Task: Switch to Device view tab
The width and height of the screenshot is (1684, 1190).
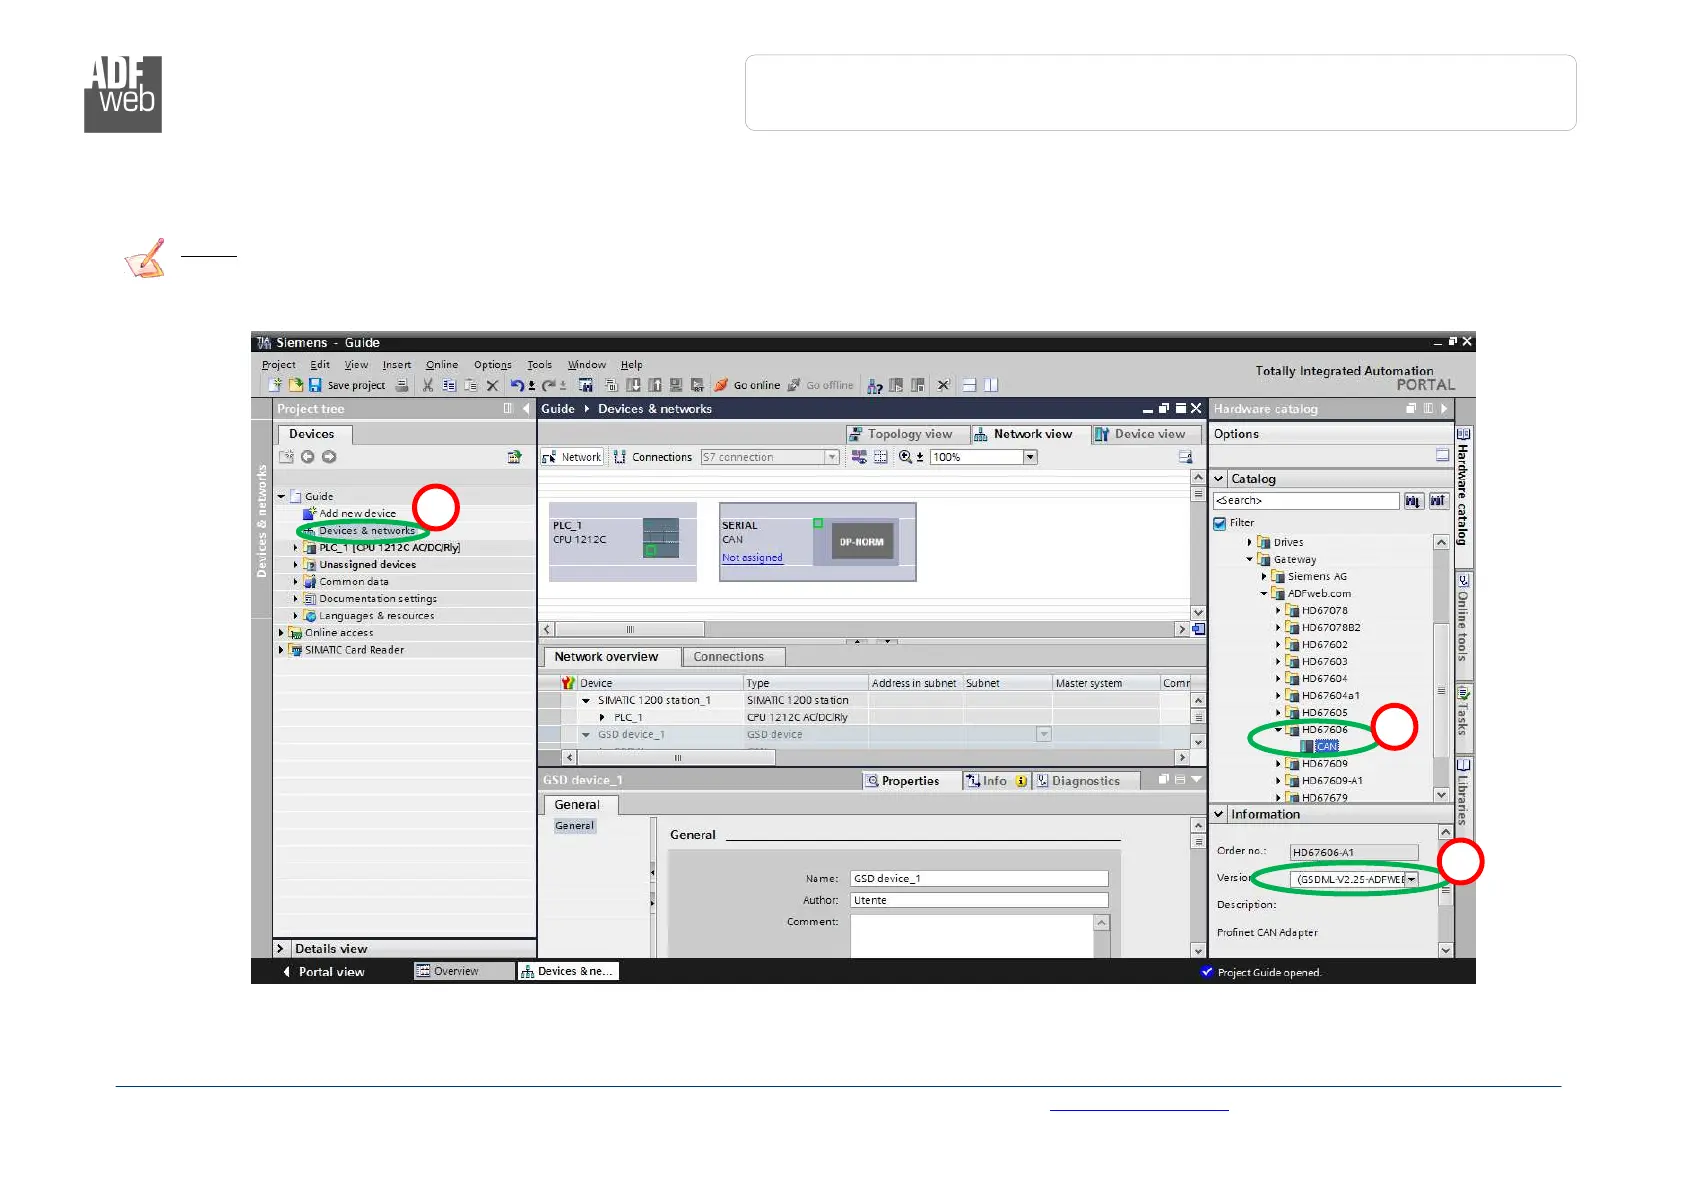Action: click(1146, 434)
